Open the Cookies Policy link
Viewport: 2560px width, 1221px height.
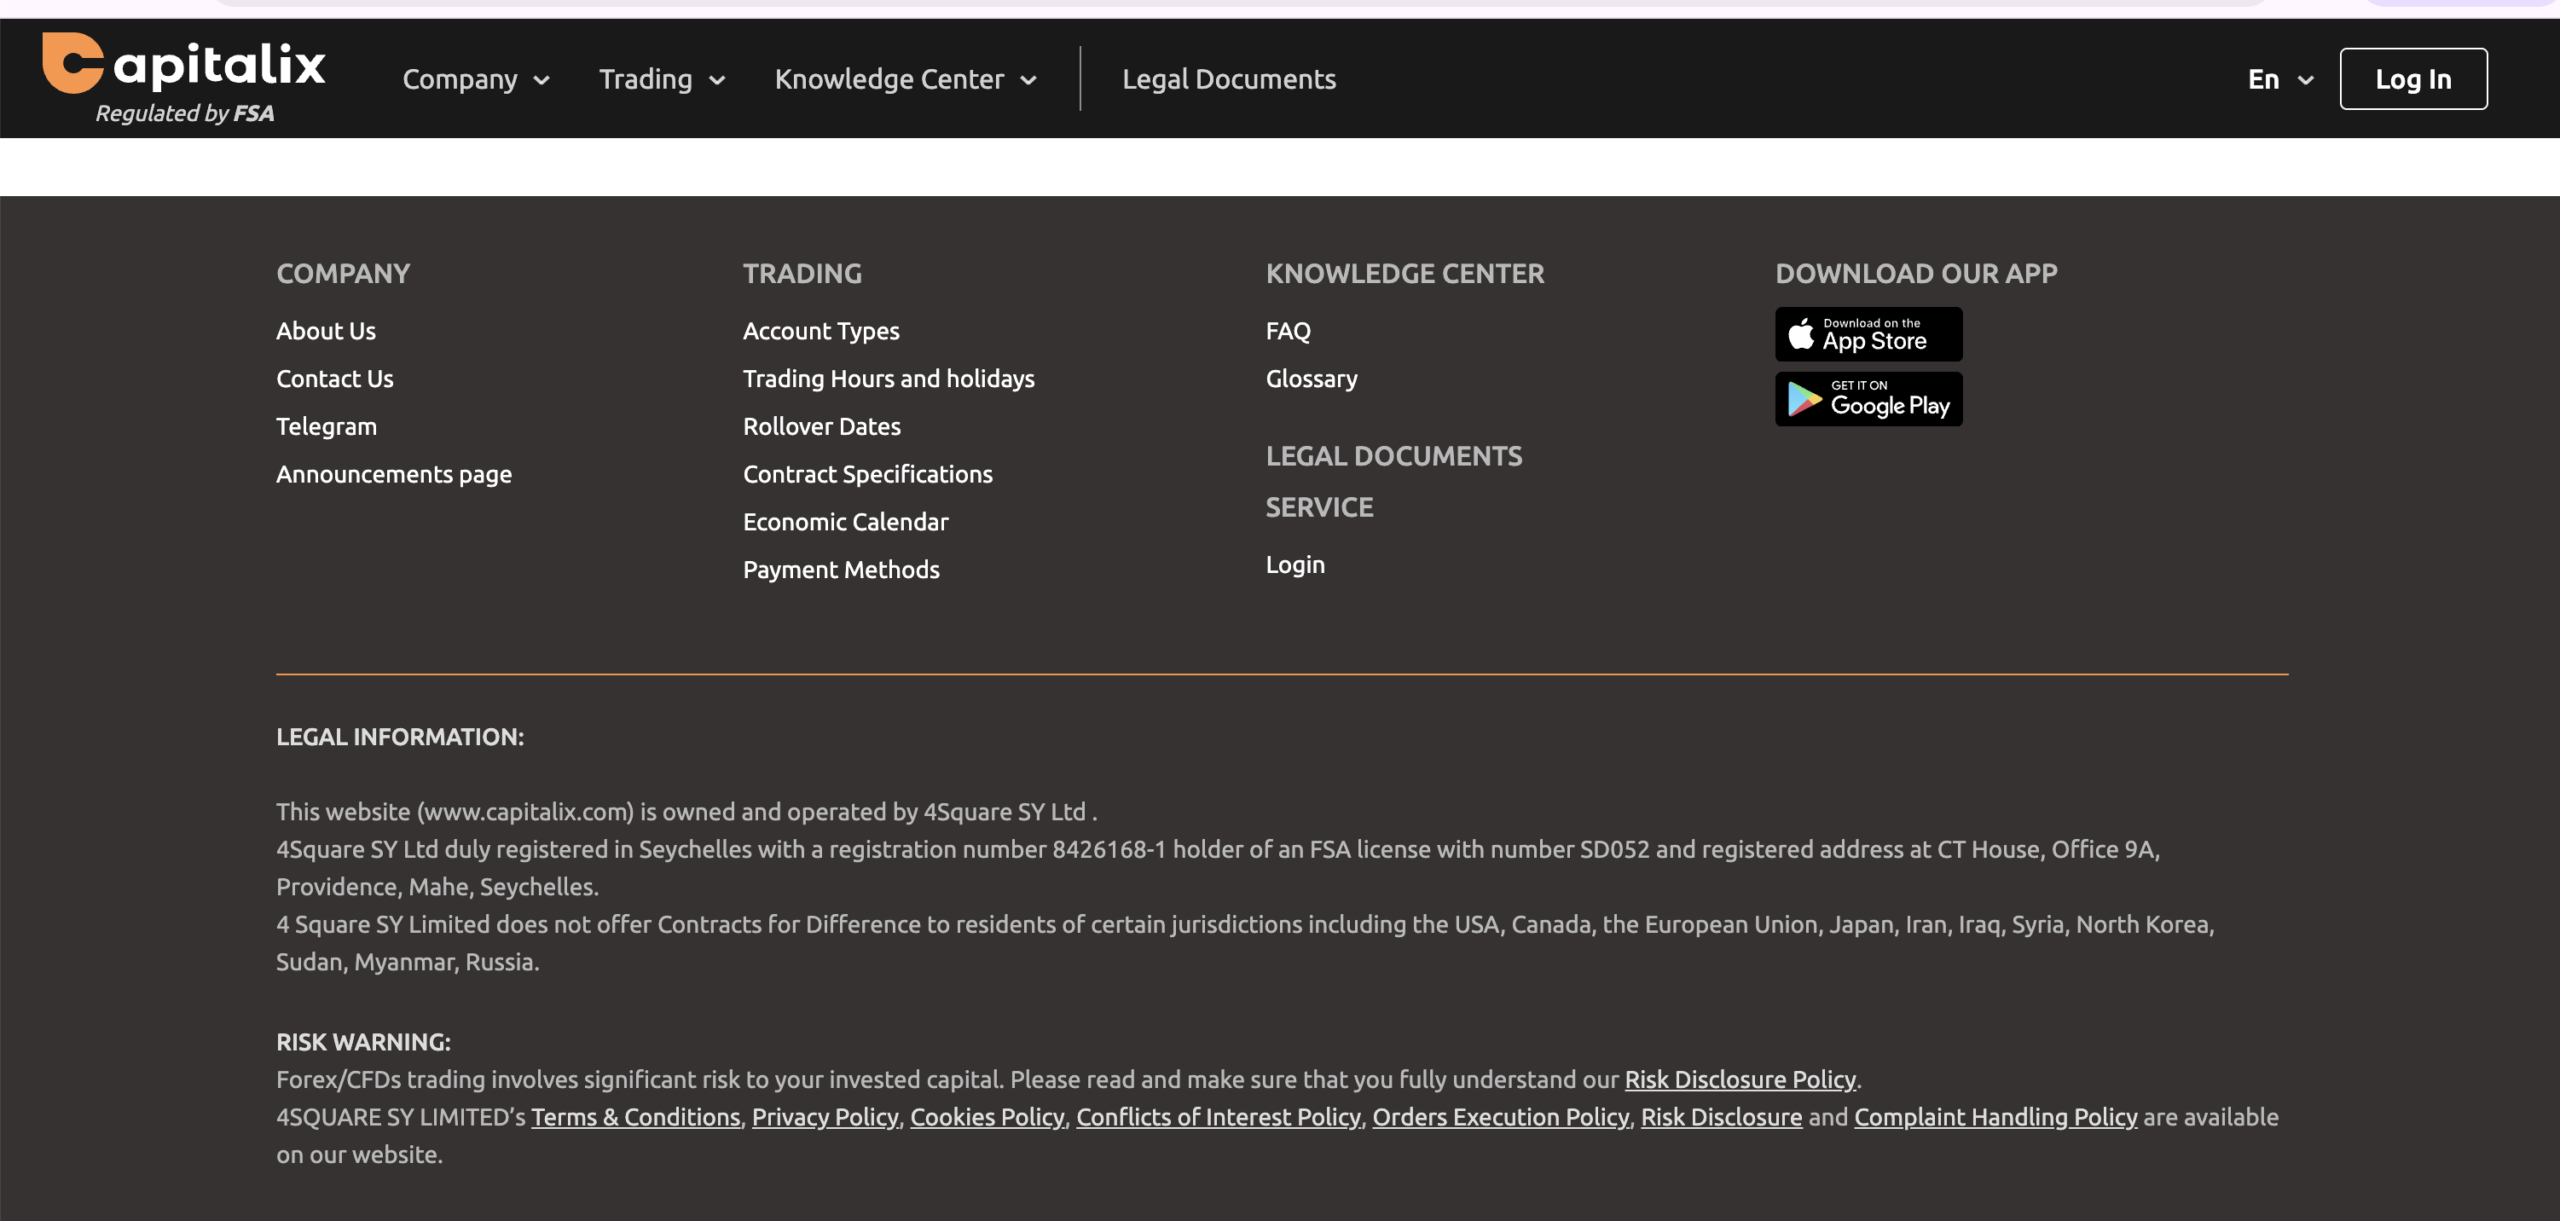click(x=987, y=1117)
